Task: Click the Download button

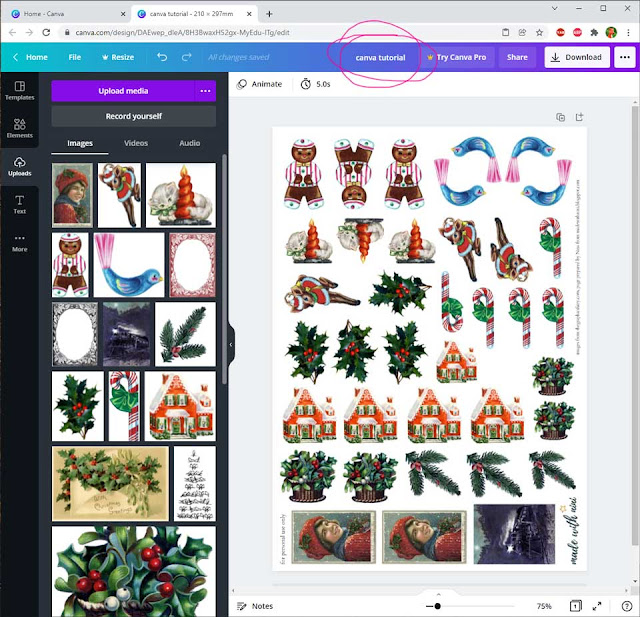Action: (577, 57)
